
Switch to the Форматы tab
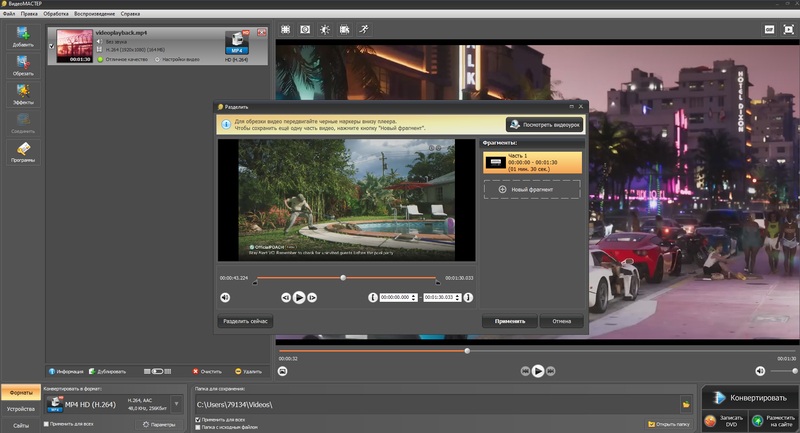coord(21,393)
